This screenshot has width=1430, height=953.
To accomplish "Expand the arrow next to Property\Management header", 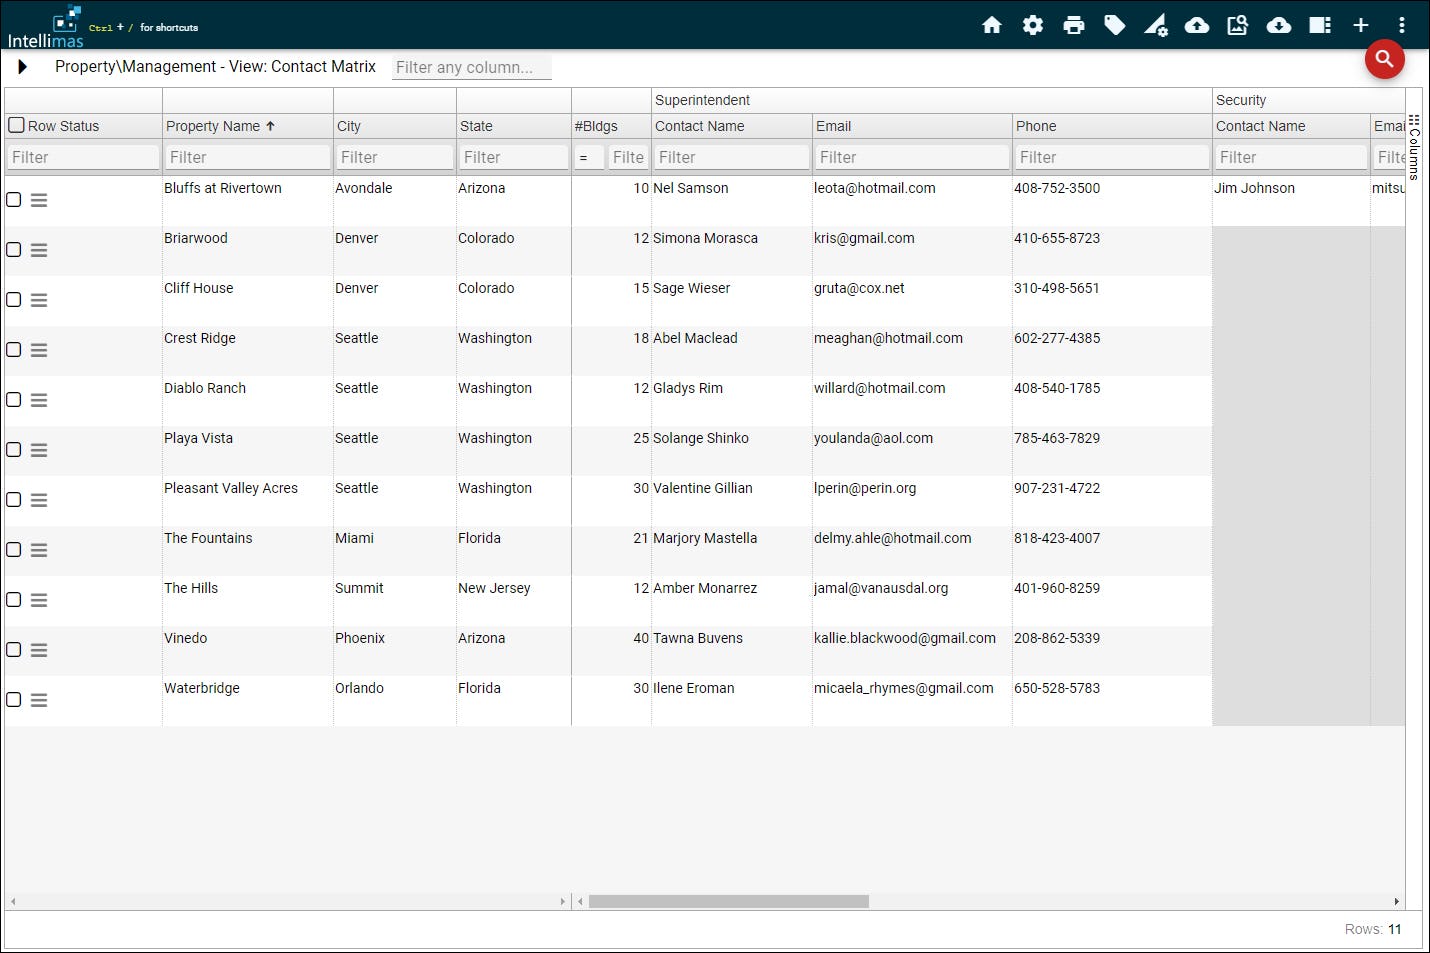I will coord(23,66).
